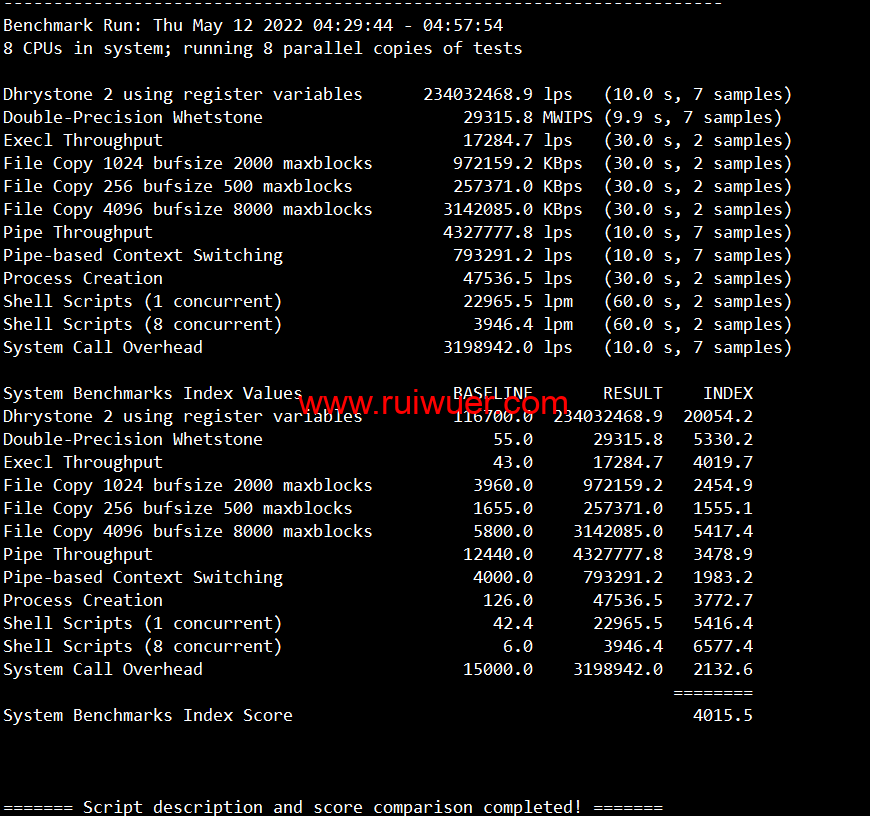Select the System Call Overhead index 2132.6

(722, 669)
